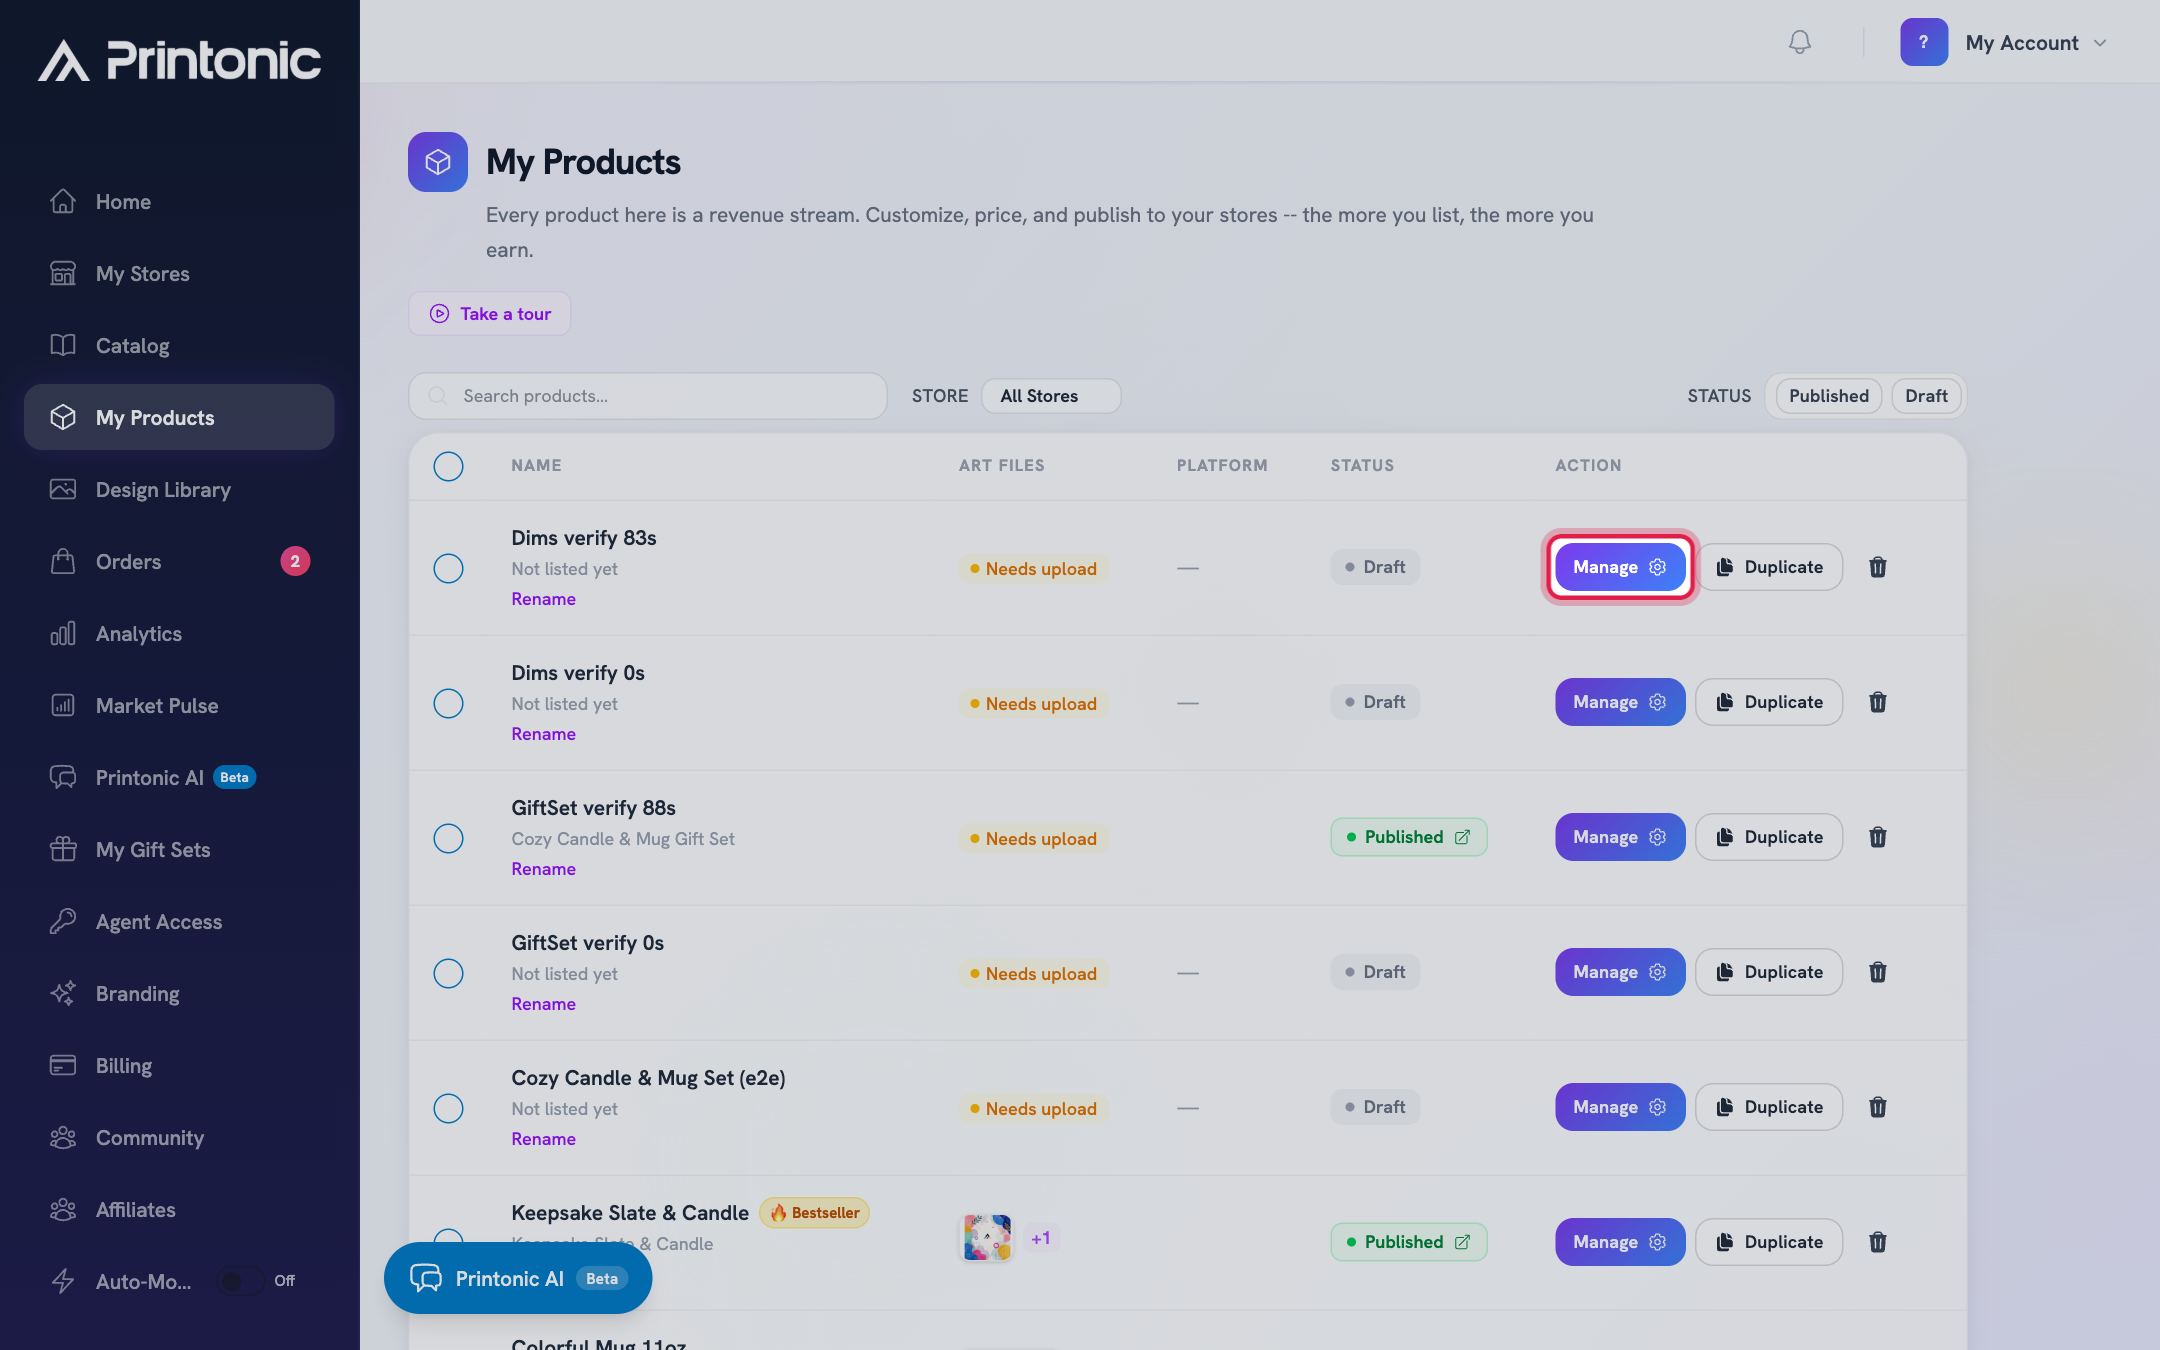This screenshot has height=1350, width=2160.
Task: Manage the GiftSet verify 0s product
Action: click(1620, 972)
